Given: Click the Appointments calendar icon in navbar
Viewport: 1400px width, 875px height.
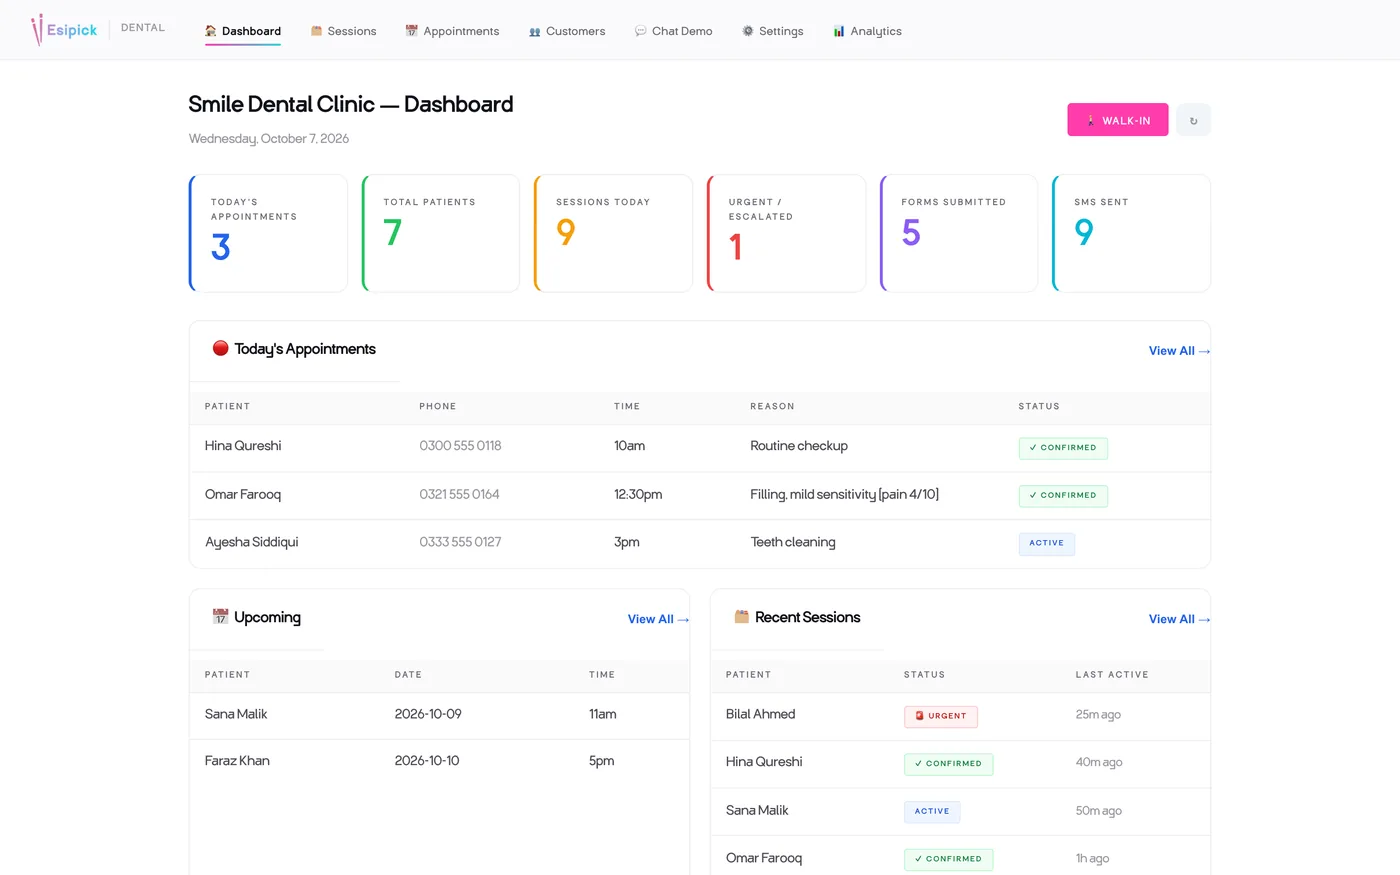Looking at the screenshot, I should (x=411, y=31).
